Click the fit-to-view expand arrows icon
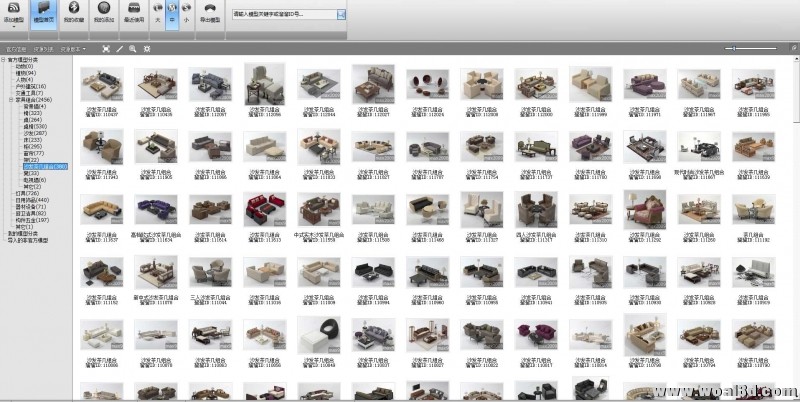This screenshot has width=800, height=402. point(106,49)
